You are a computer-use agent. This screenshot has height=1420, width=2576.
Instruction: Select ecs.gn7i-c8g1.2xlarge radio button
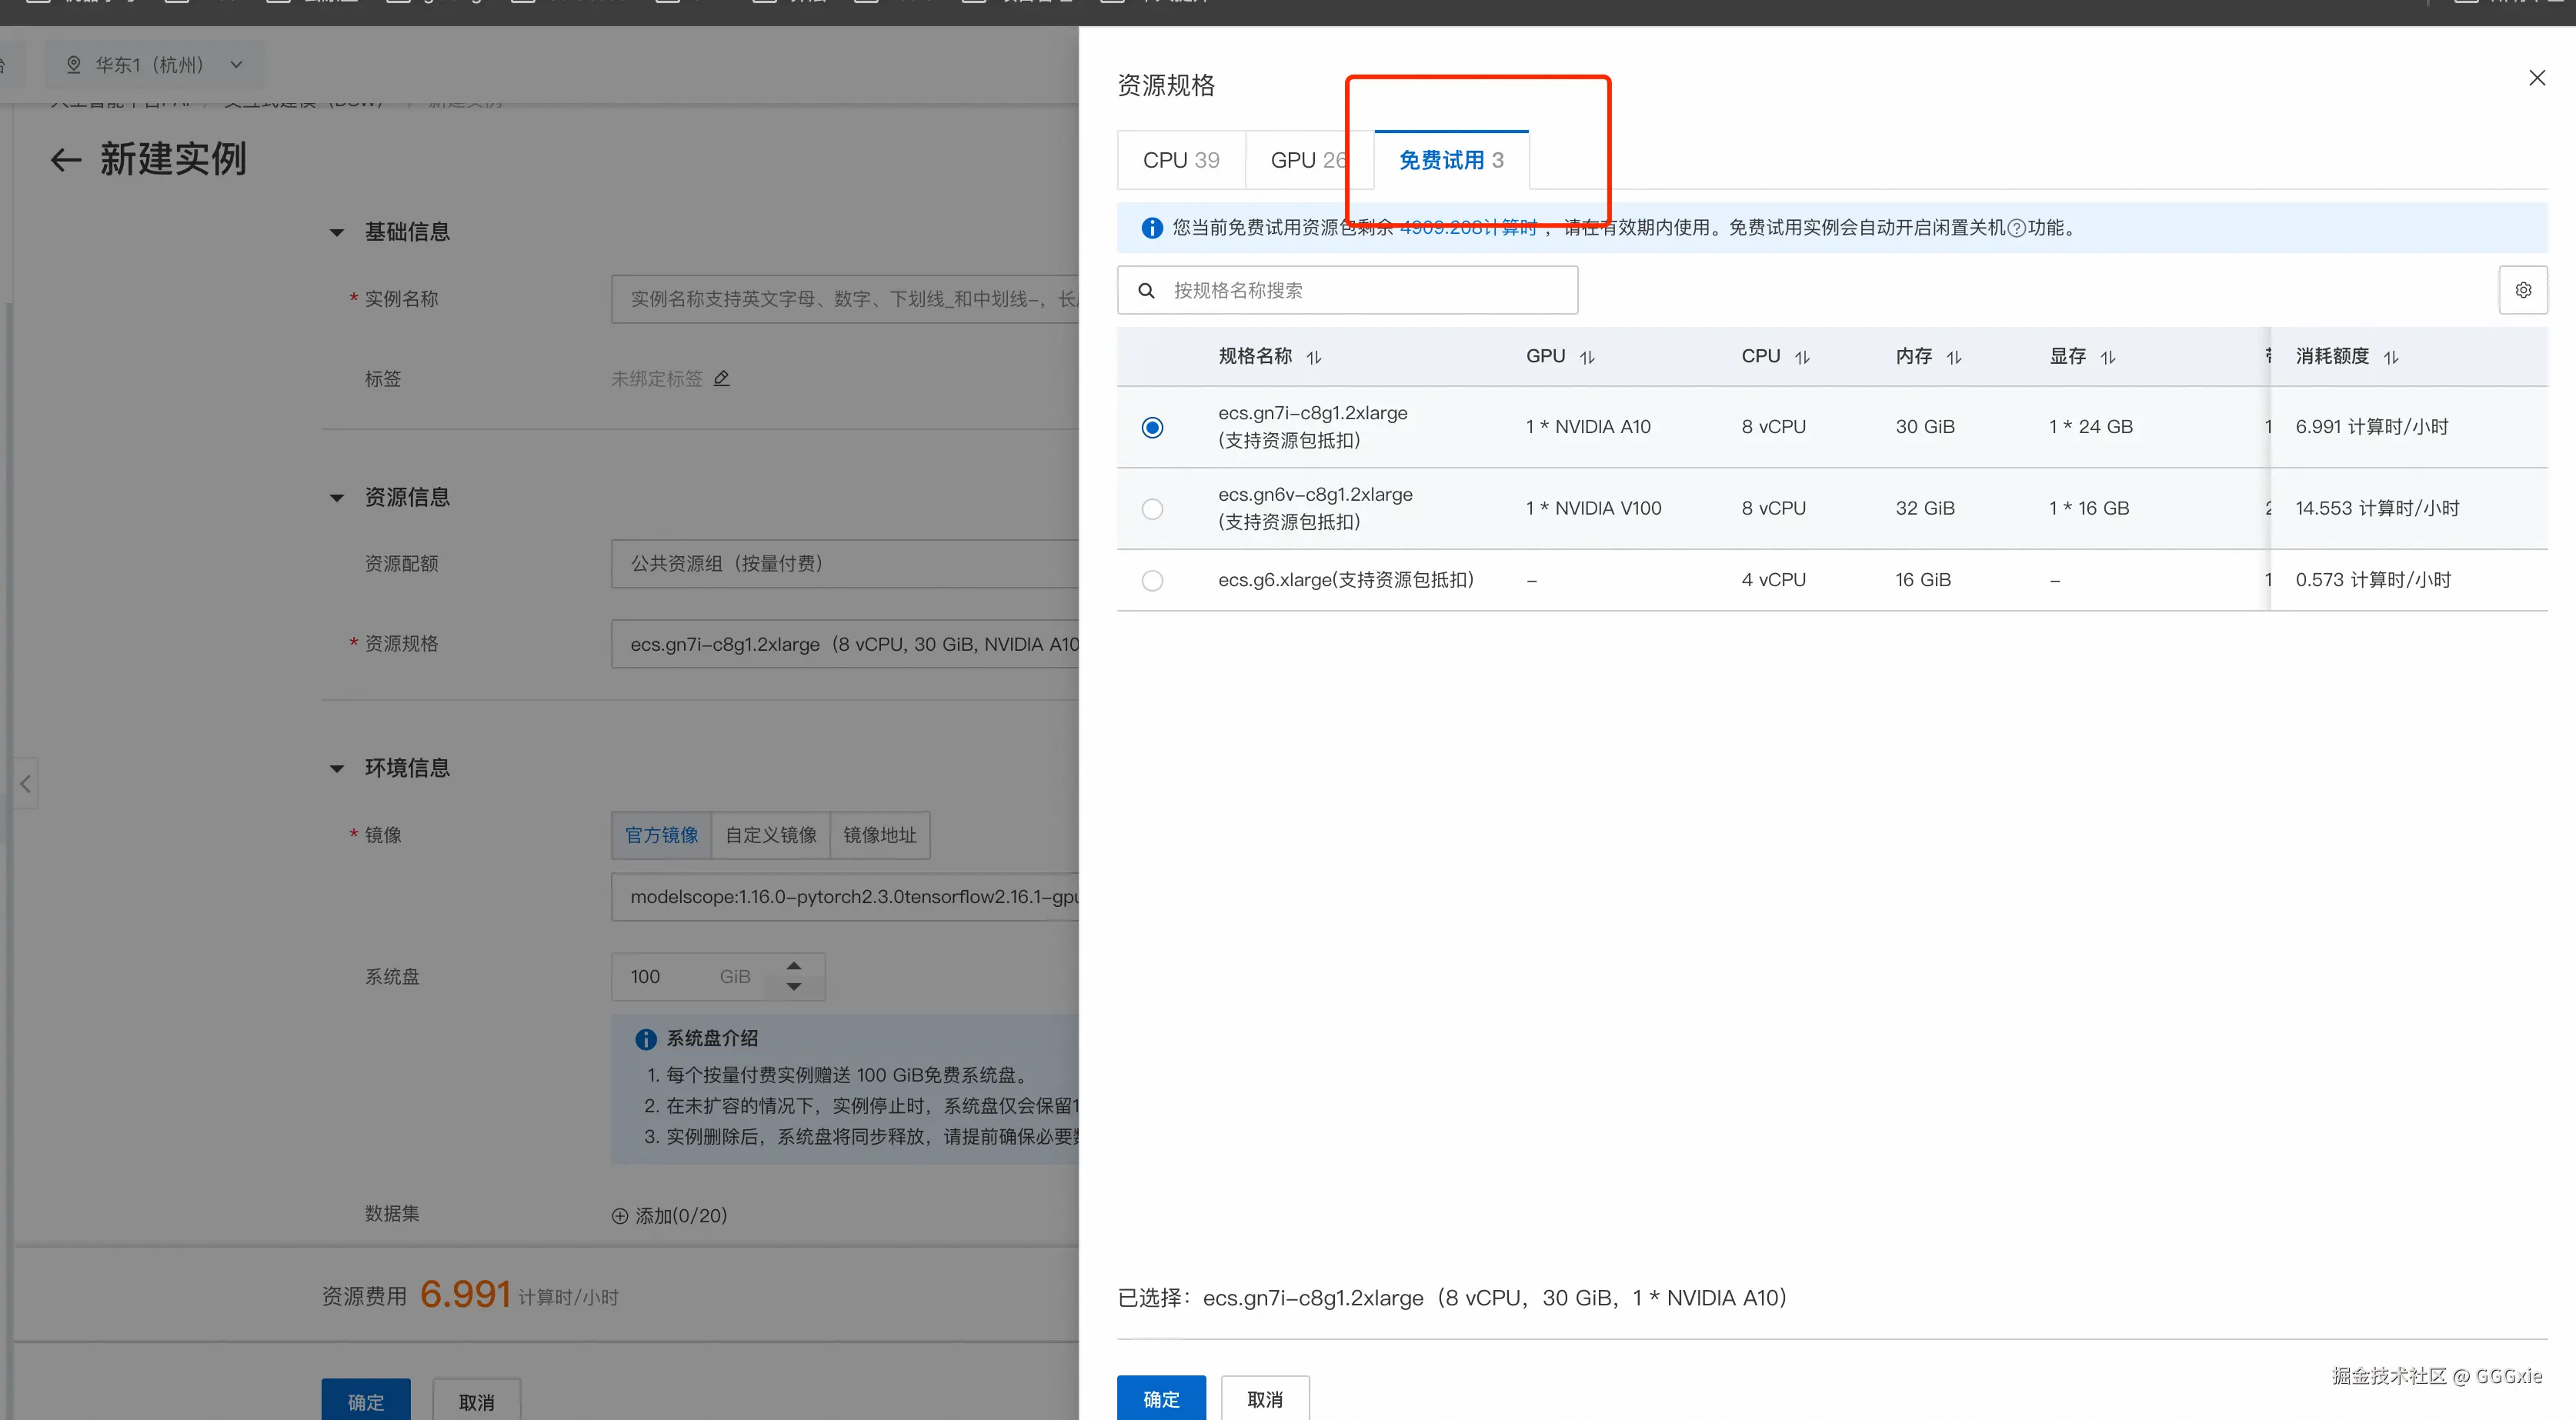point(1152,428)
